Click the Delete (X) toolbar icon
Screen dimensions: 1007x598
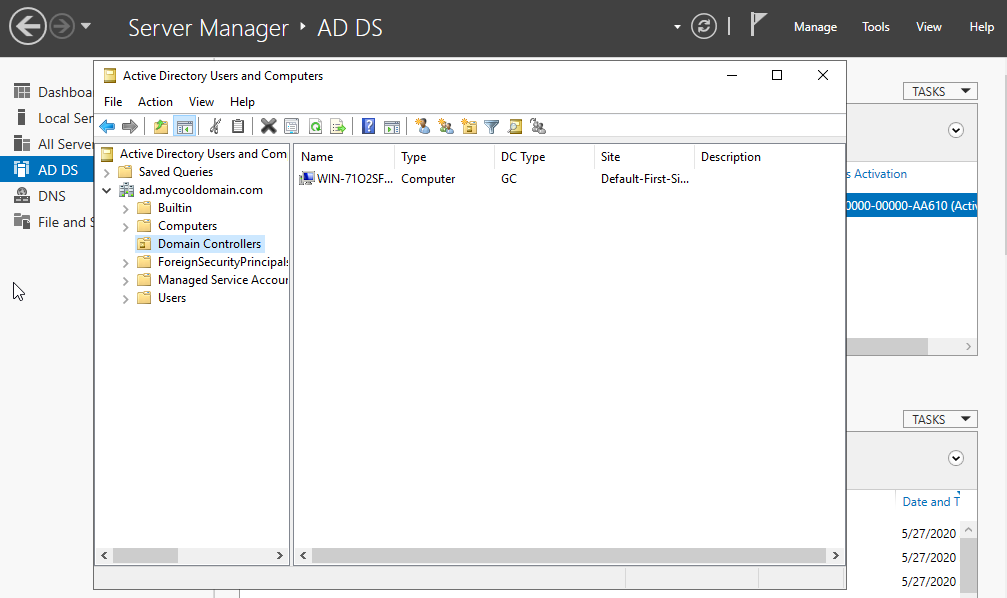(x=268, y=126)
